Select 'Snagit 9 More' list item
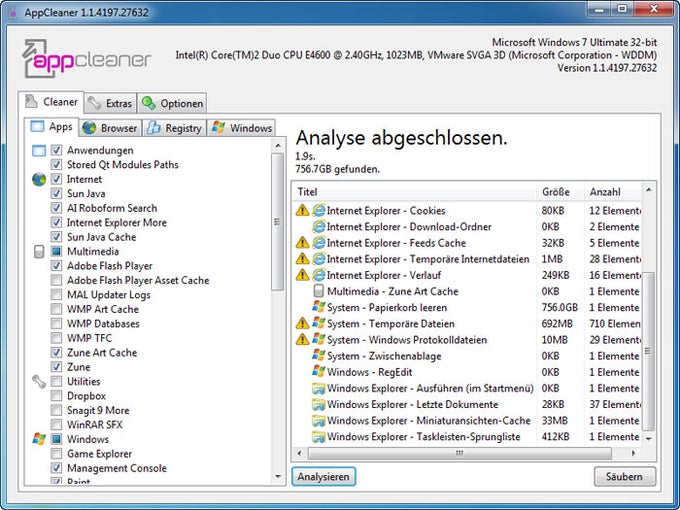The image size is (680, 510). click(x=98, y=410)
